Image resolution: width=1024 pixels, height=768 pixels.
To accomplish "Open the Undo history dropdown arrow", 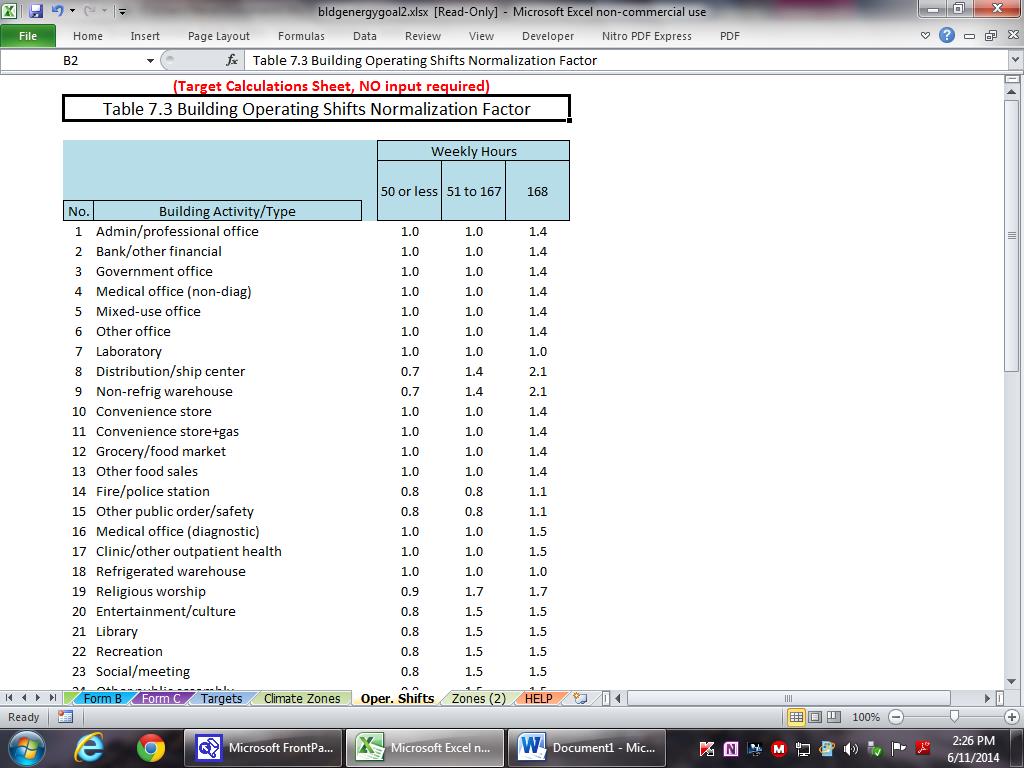I will point(72,11).
